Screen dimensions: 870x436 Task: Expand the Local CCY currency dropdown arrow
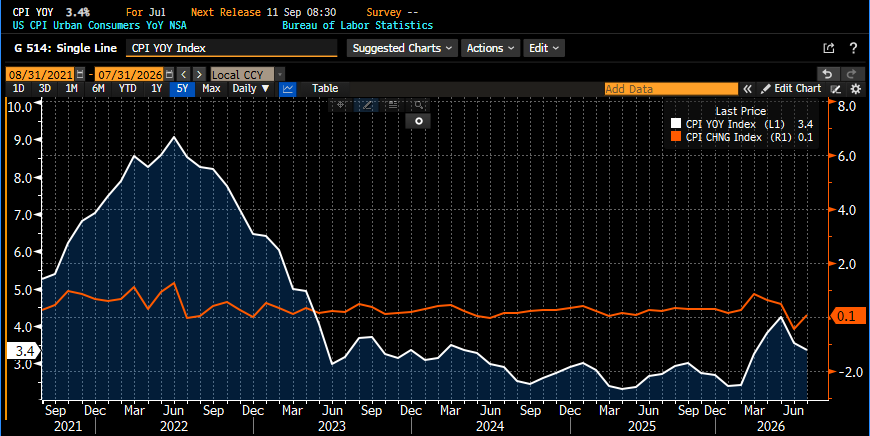pos(280,74)
